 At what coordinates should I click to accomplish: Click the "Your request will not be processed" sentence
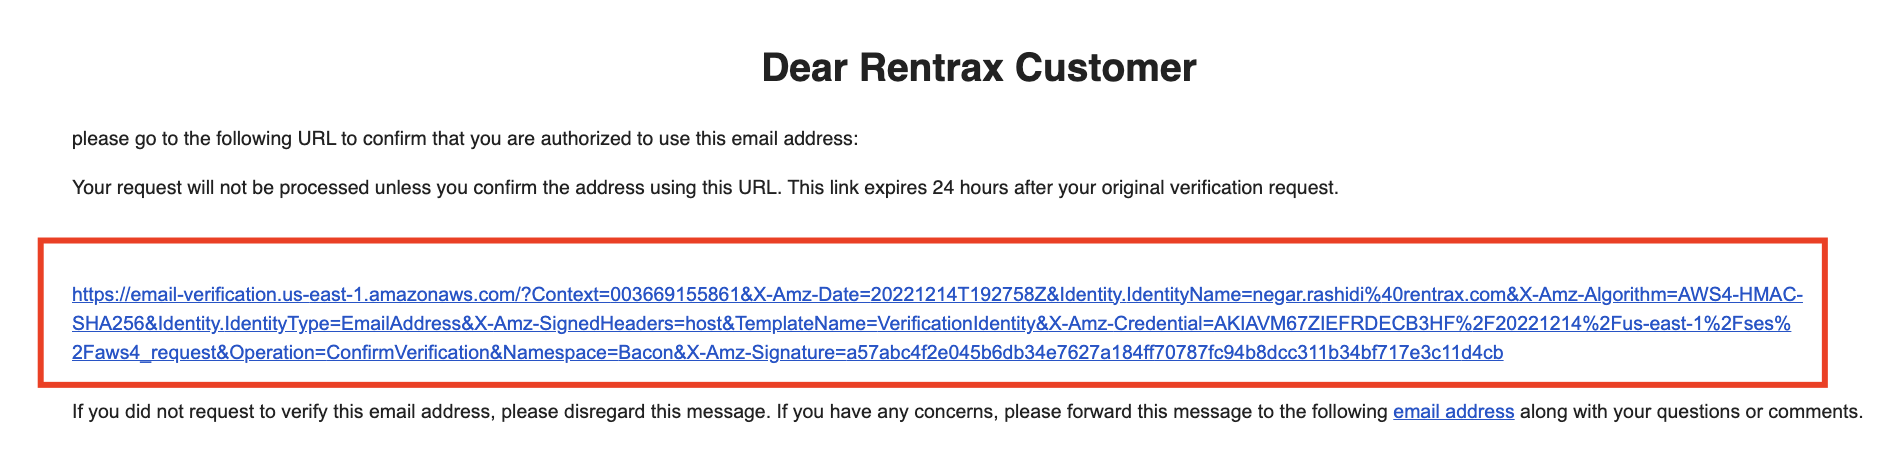pos(428,188)
